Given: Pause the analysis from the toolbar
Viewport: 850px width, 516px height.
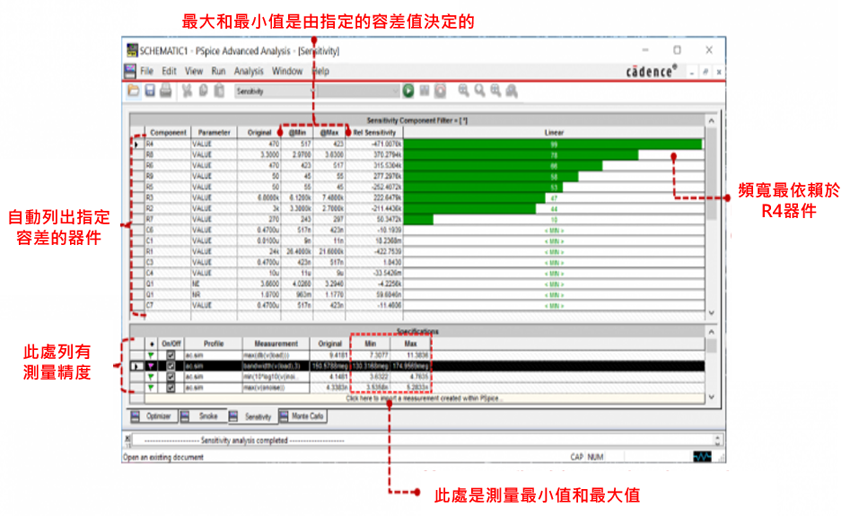Looking at the screenshot, I should click(424, 91).
